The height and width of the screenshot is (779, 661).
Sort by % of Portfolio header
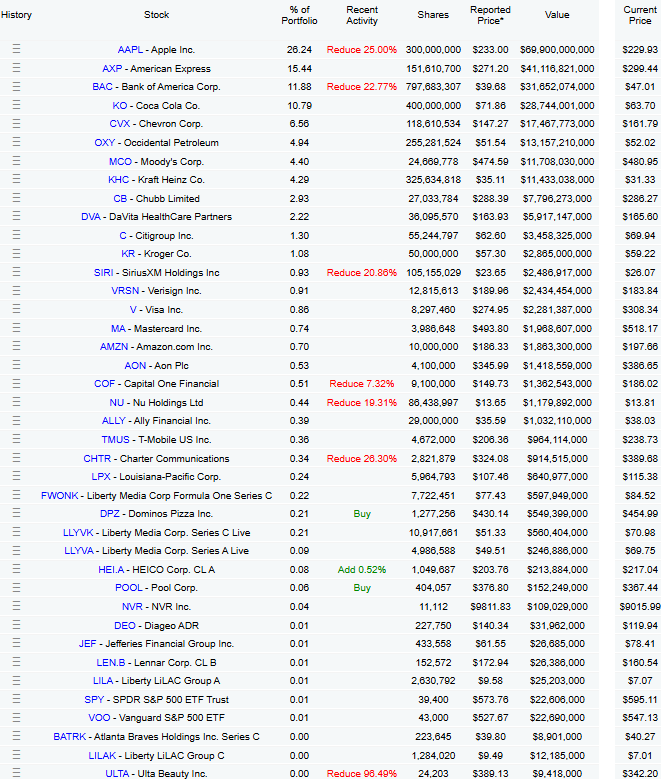299,15
